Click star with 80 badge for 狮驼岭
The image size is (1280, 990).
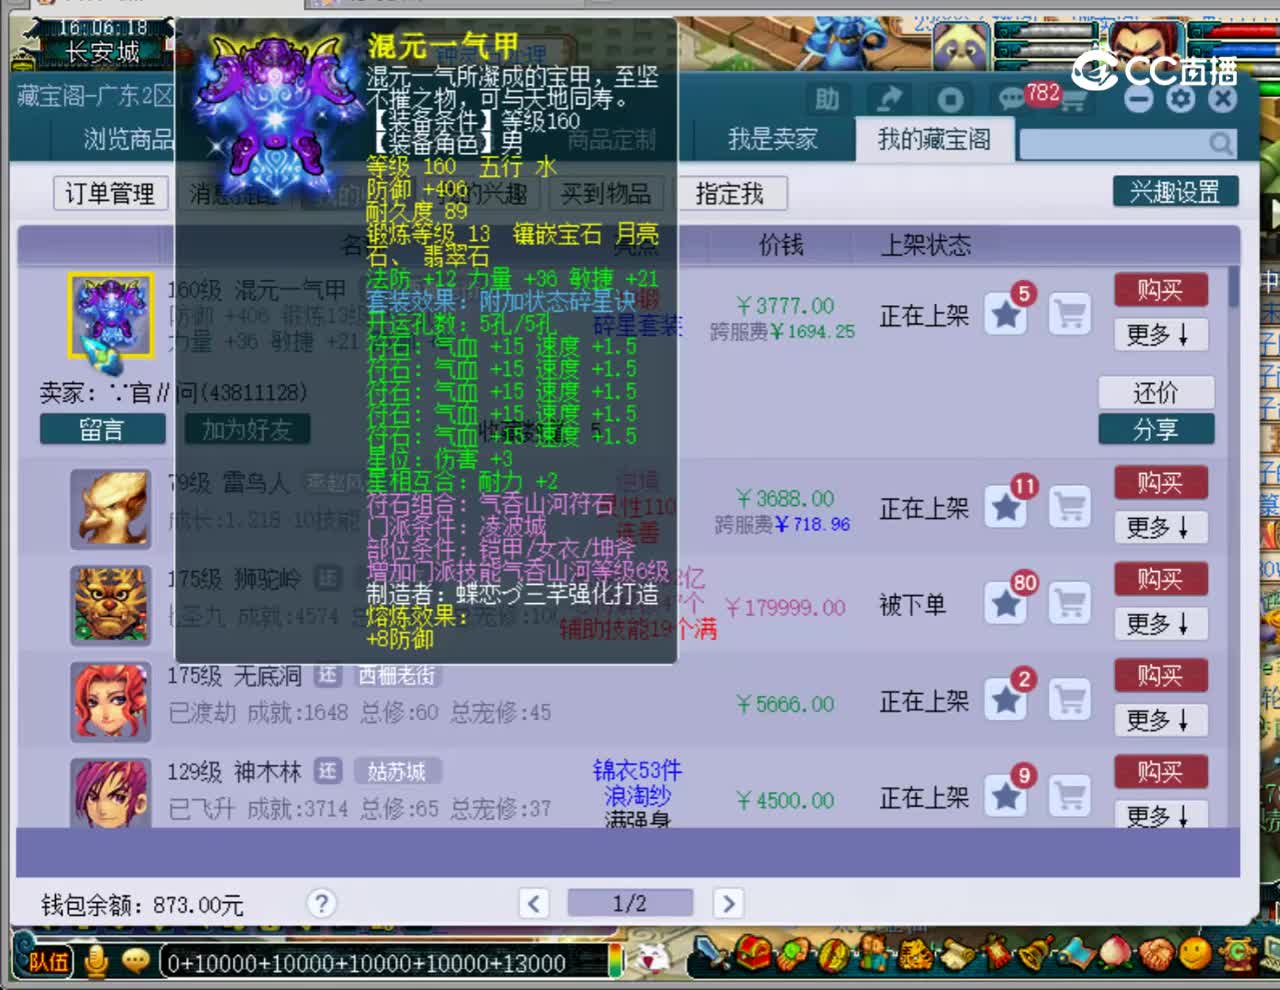(1006, 605)
